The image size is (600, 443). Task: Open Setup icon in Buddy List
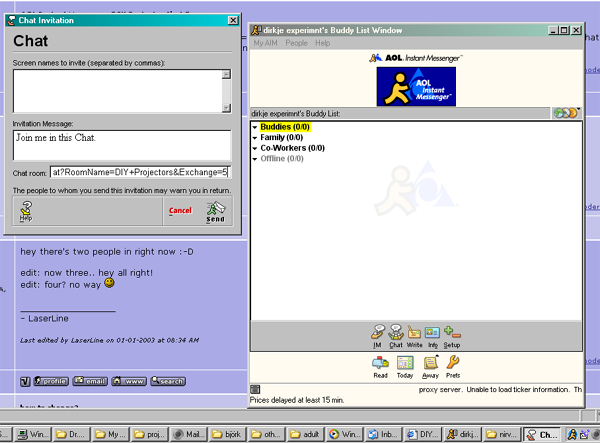(452, 336)
